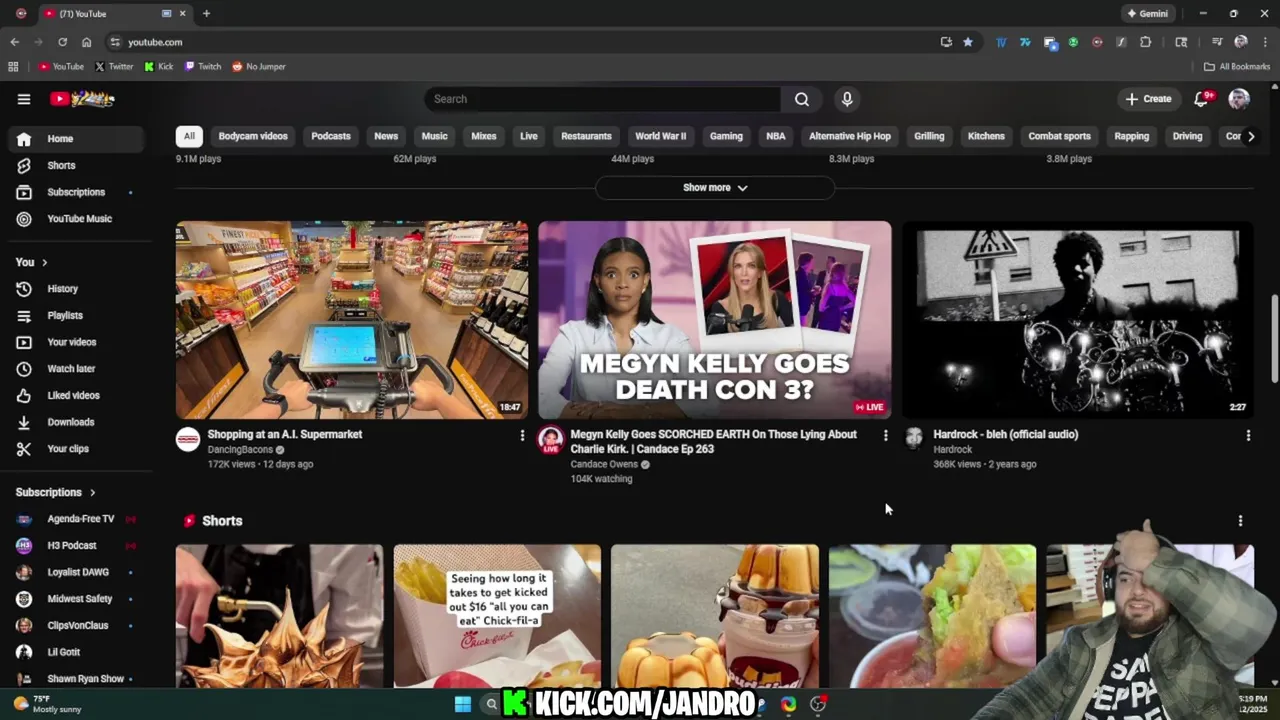Viewport: 1280px width, 720px height.
Task: Open History in sidebar
Action: tap(75, 289)
